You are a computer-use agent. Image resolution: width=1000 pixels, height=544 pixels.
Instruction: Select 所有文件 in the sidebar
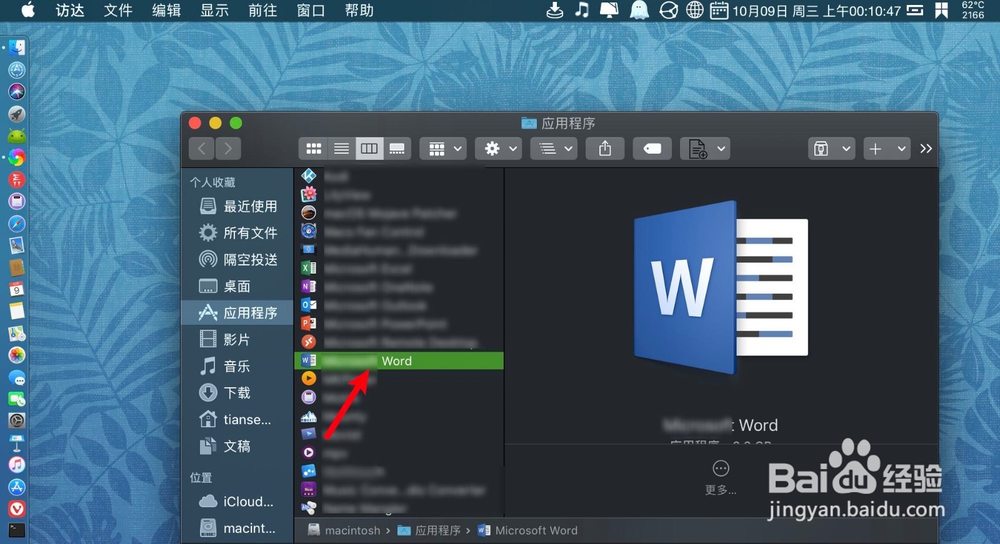click(x=238, y=233)
